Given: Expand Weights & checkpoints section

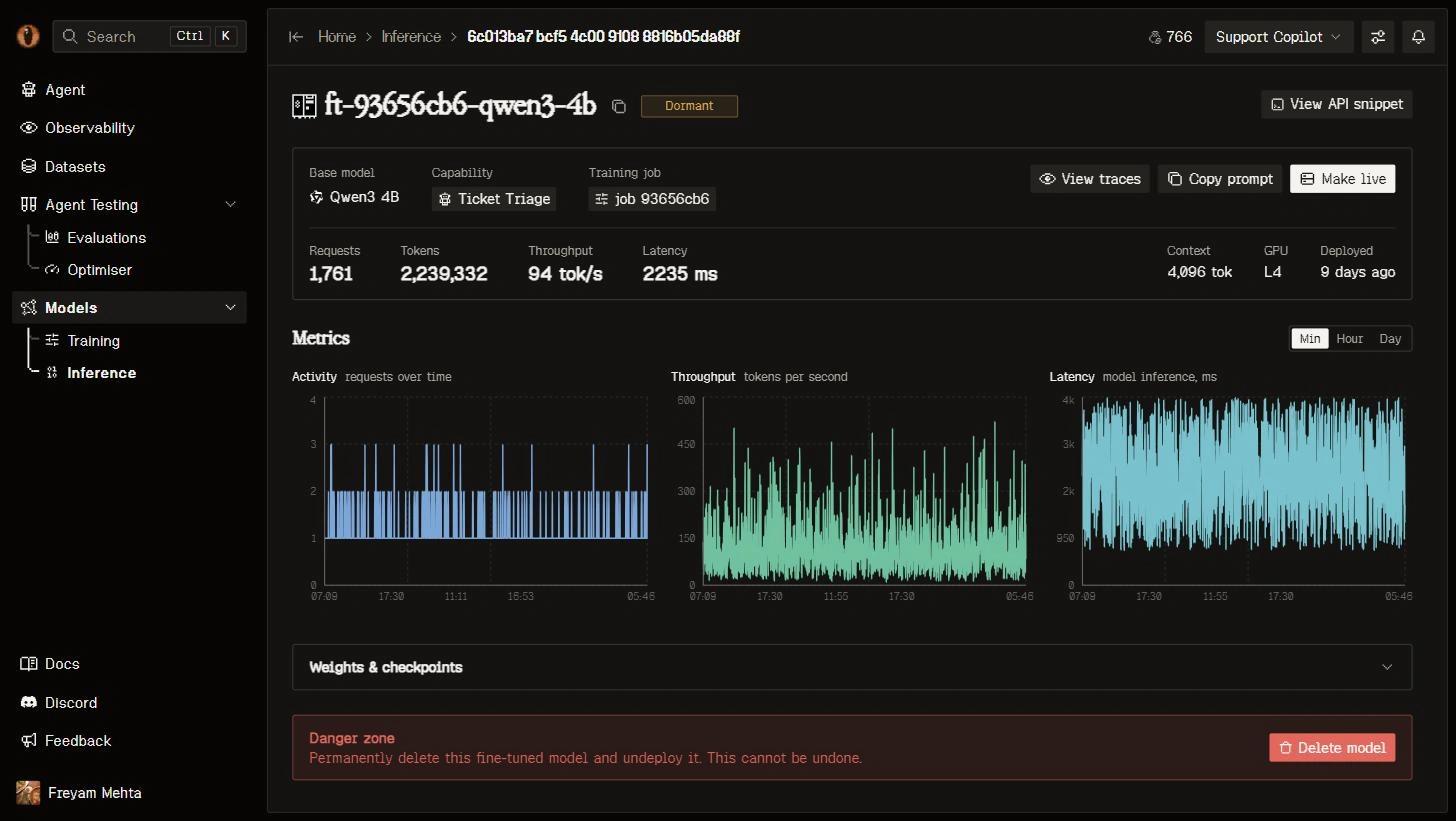Looking at the screenshot, I should (x=852, y=667).
